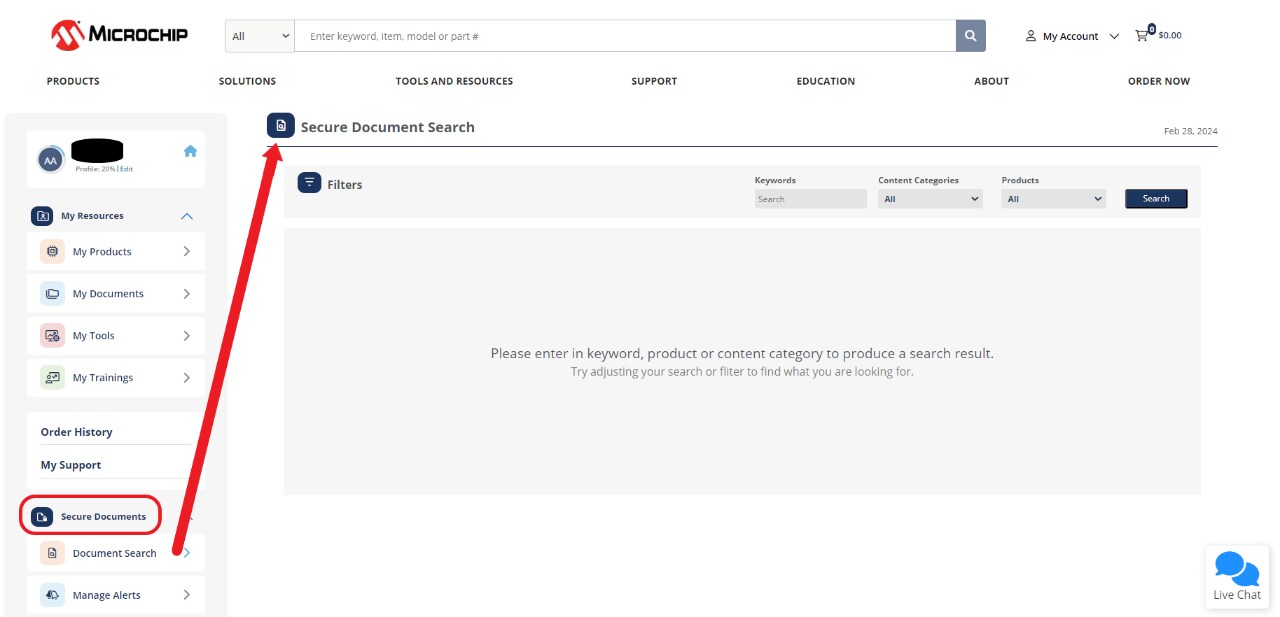The height and width of the screenshot is (617, 1280).
Task: Select the My Products icon
Action: 52,251
